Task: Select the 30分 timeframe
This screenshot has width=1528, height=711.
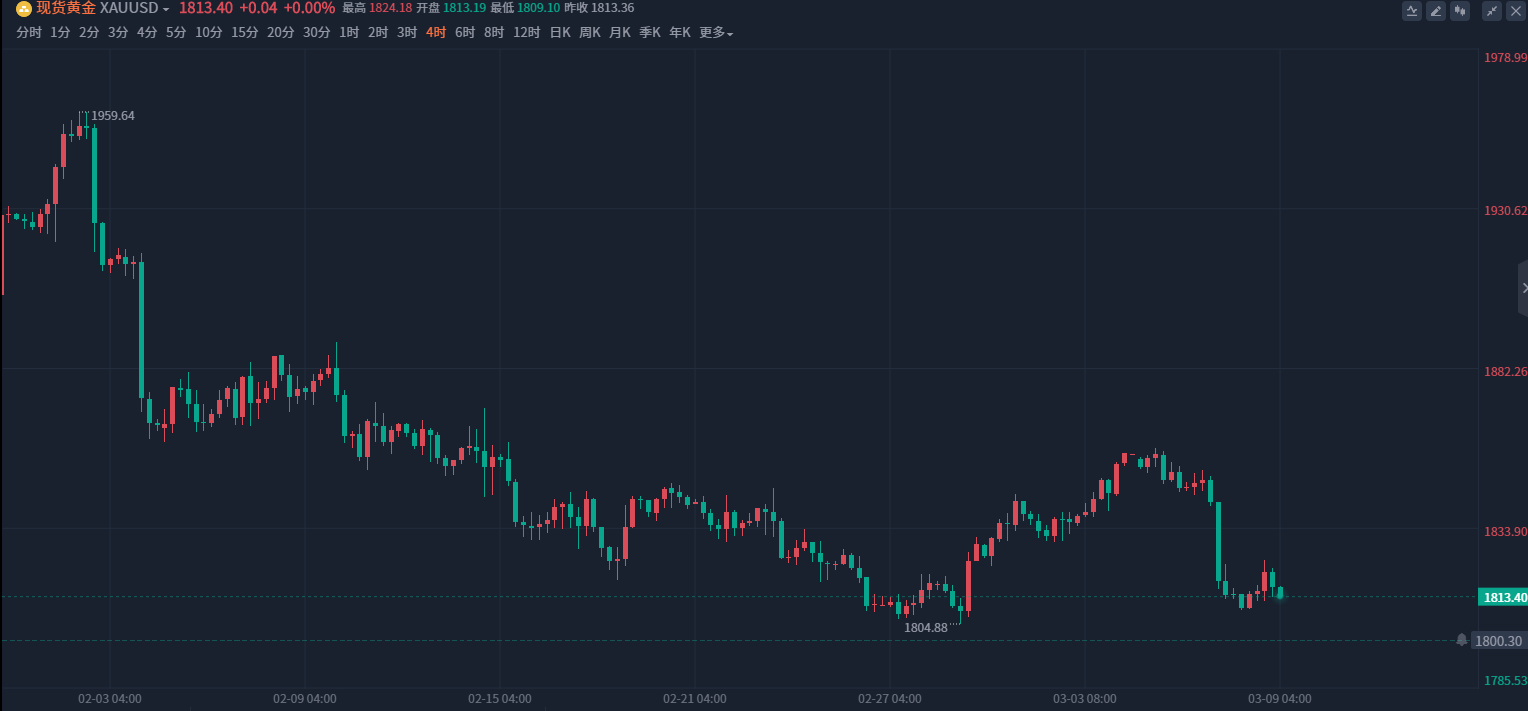Action: tap(317, 32)
